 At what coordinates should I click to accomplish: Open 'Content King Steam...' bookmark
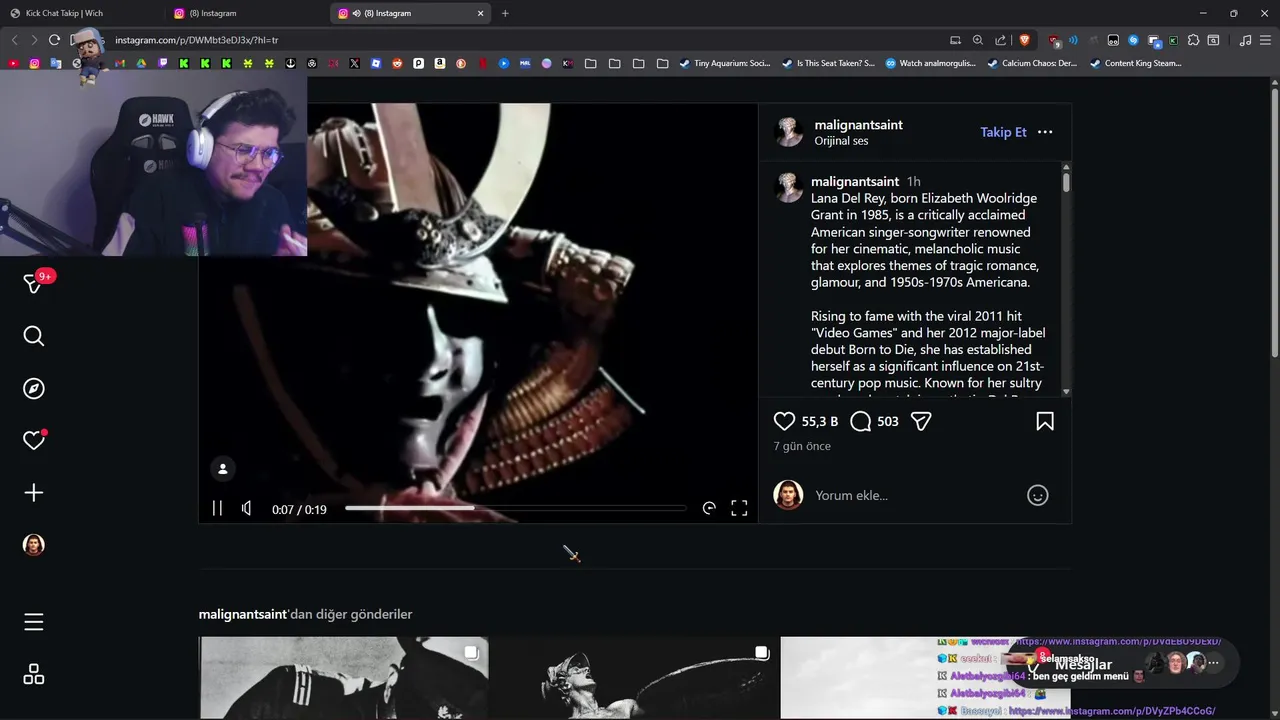pyautogui.click(x=1135, y=63)
